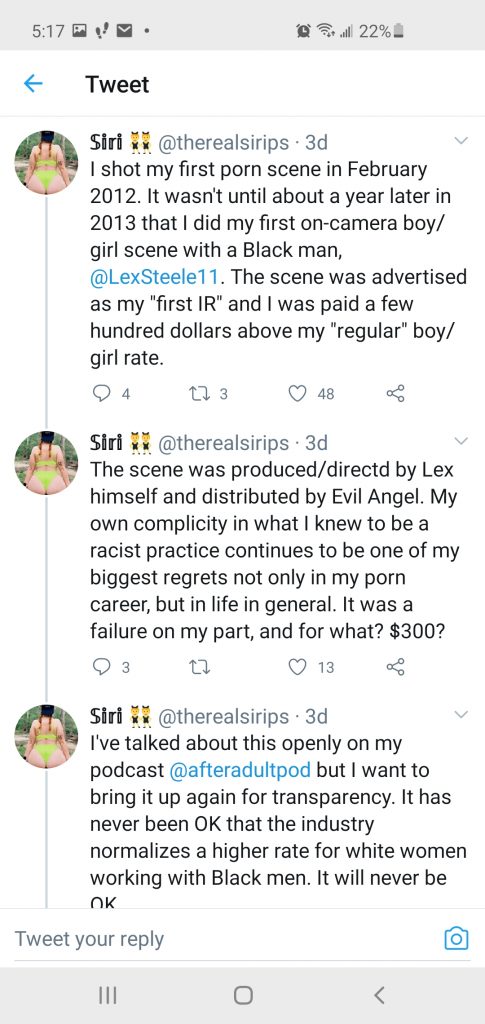Tap the Tweet your reply field
The width and height of the screenshot is (485, 1024).
(222, 938)
